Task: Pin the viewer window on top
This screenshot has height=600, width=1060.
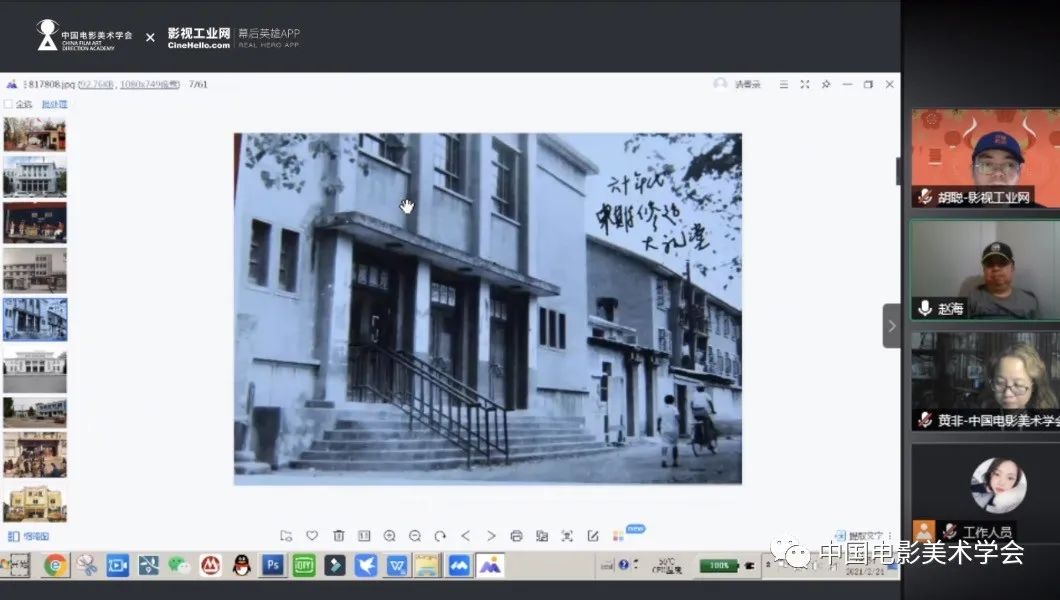Action: (826, 85)
